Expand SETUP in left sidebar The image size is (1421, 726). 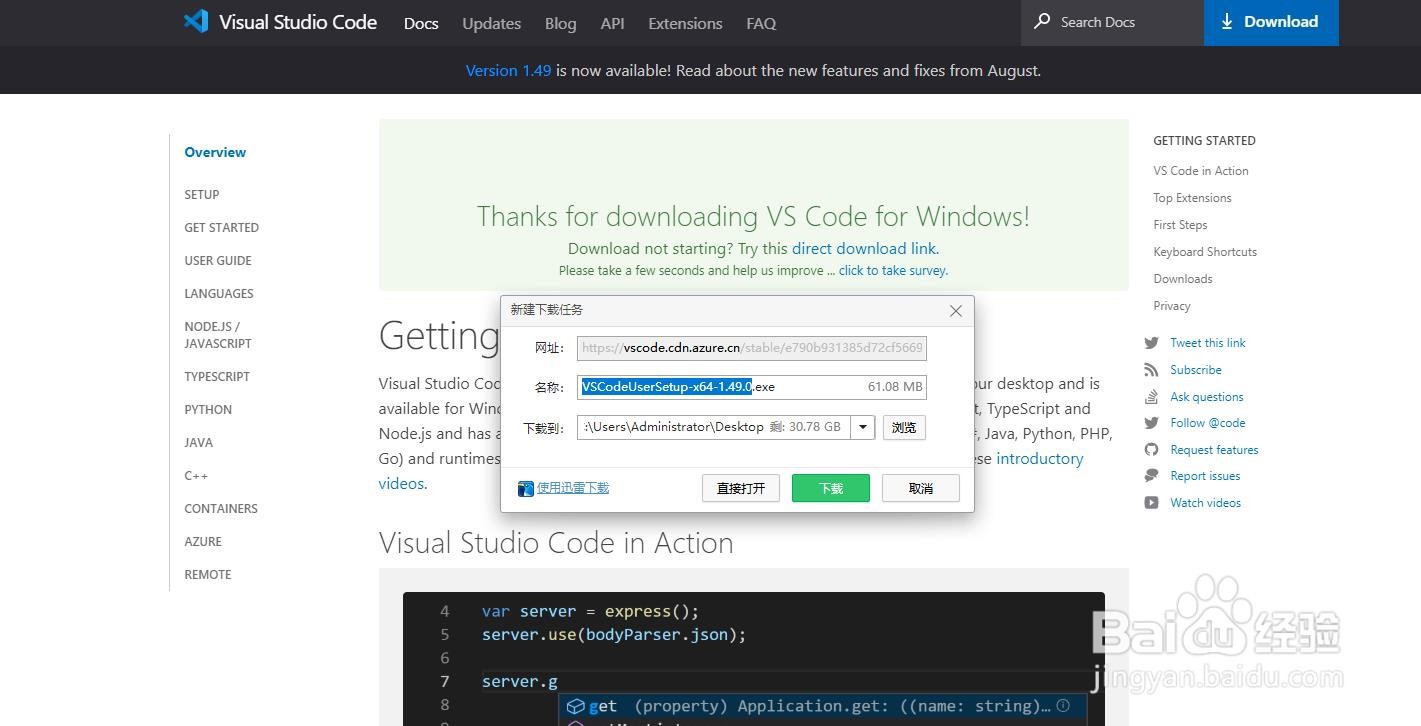click(202, 194)
